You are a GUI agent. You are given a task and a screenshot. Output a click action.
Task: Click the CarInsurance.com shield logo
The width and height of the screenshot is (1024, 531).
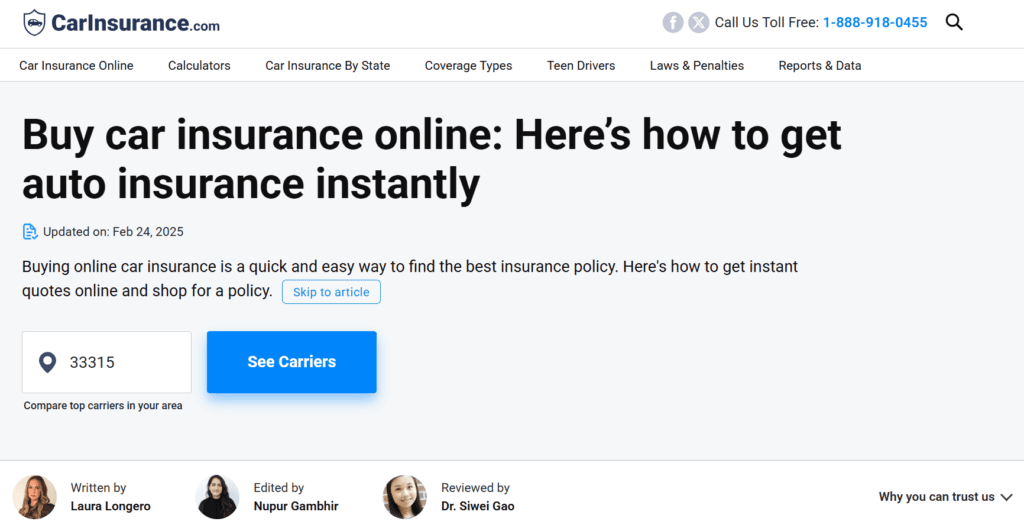35,23
